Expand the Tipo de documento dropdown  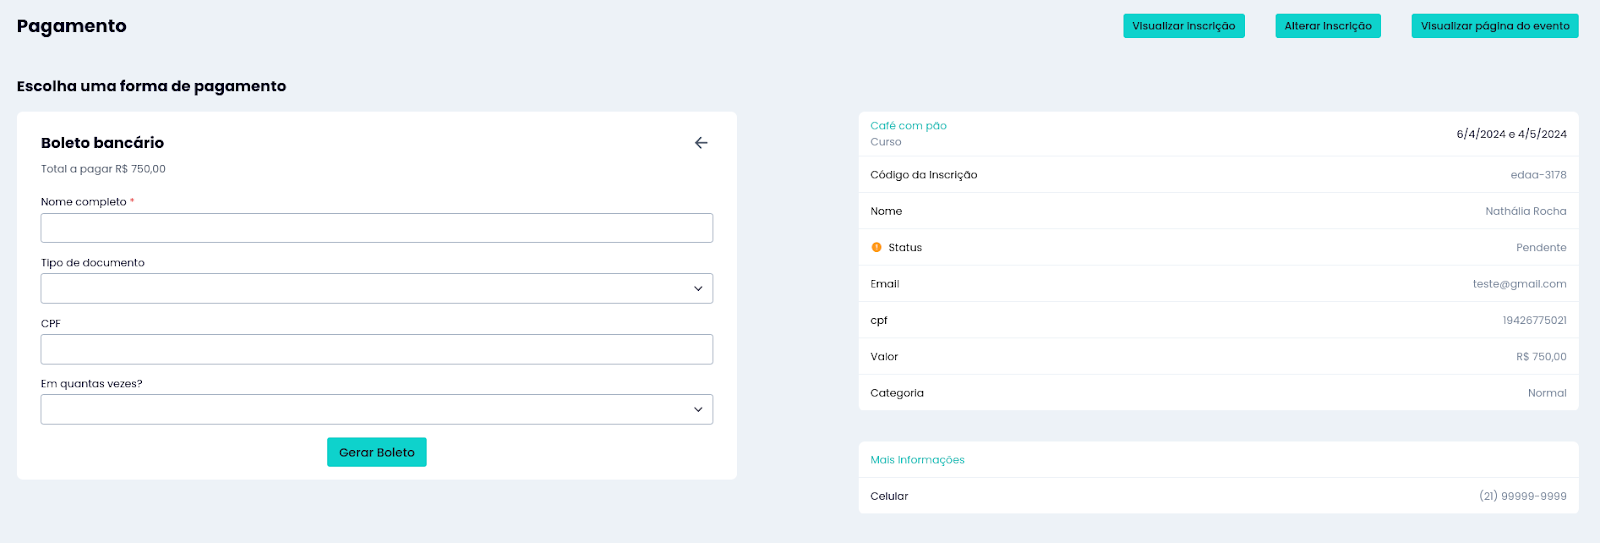(377, 288)
